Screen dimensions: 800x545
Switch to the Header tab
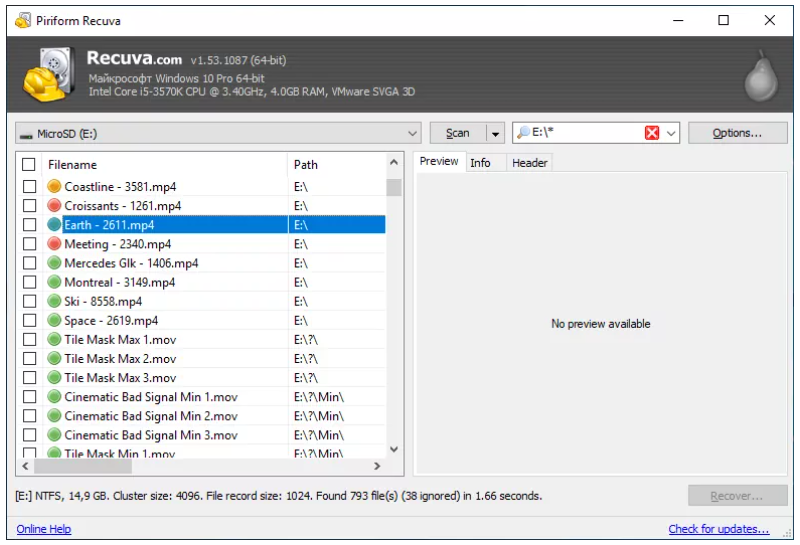click(x=530, y=163)
